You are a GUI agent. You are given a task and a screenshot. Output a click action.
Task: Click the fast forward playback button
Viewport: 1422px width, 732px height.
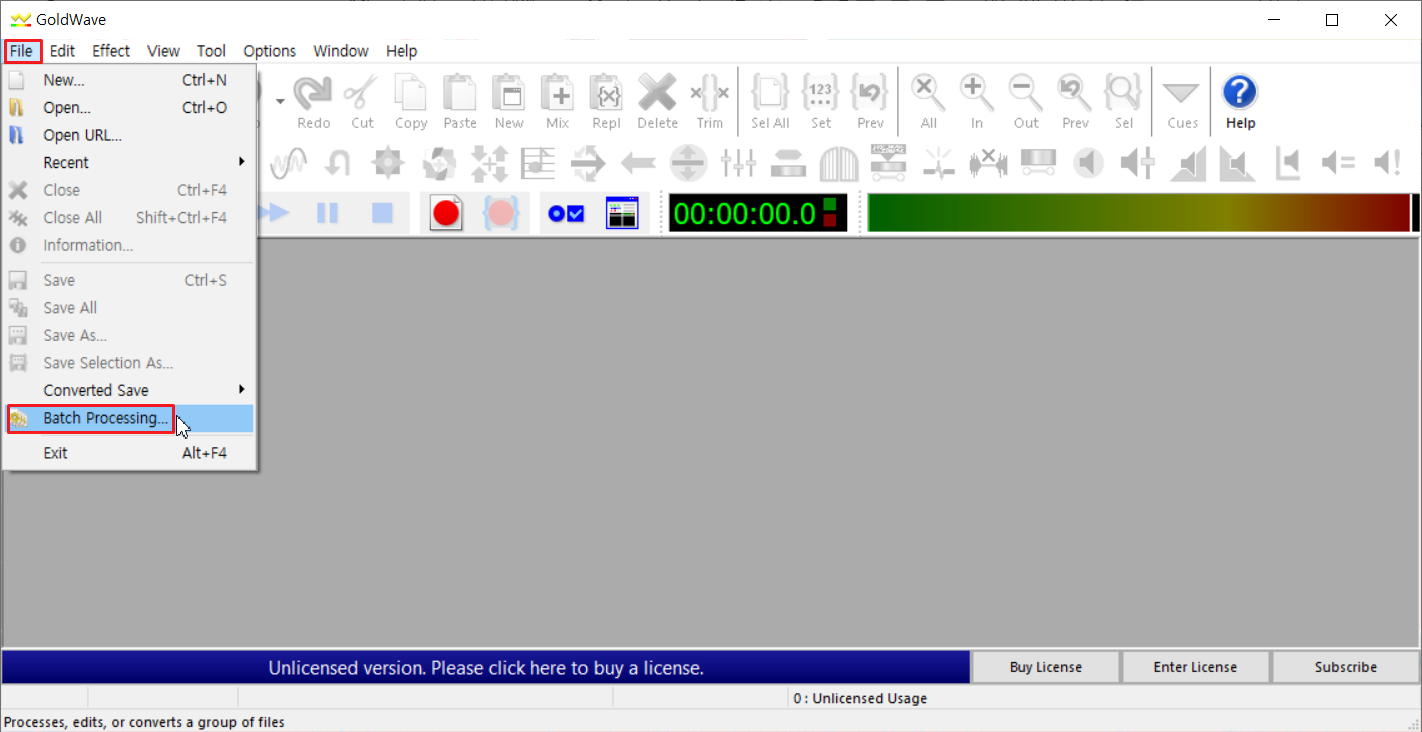pyautogui.click(x=273, y=213)
